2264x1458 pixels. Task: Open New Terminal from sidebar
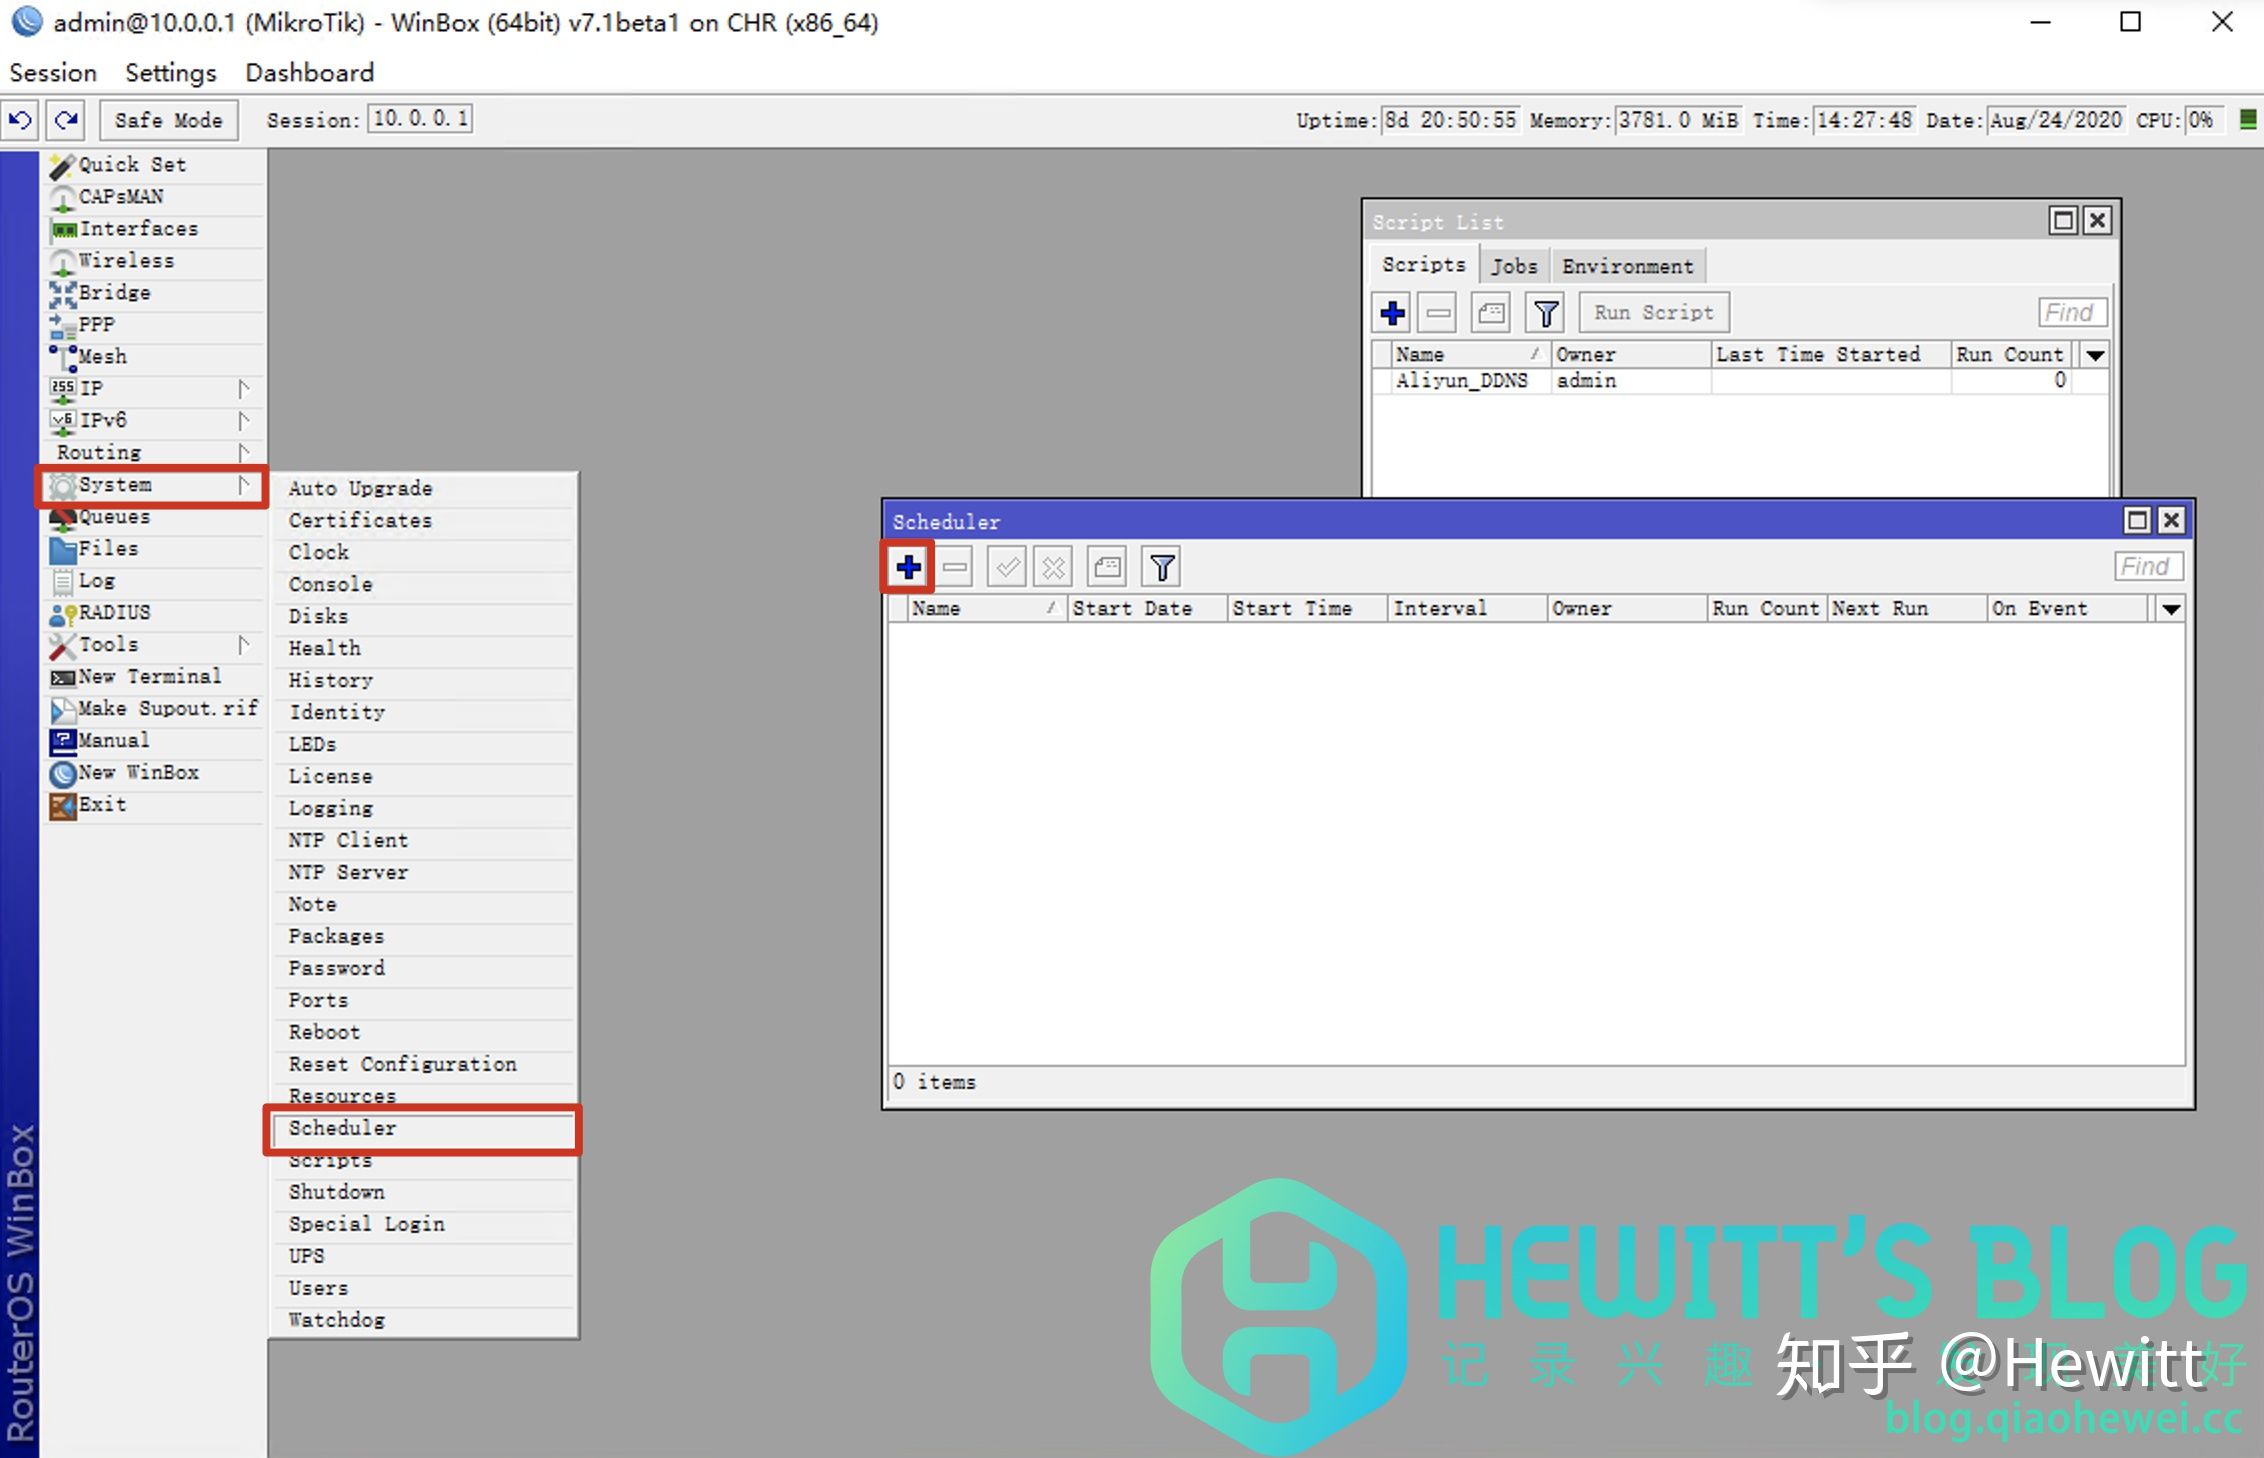coord(155,677)
